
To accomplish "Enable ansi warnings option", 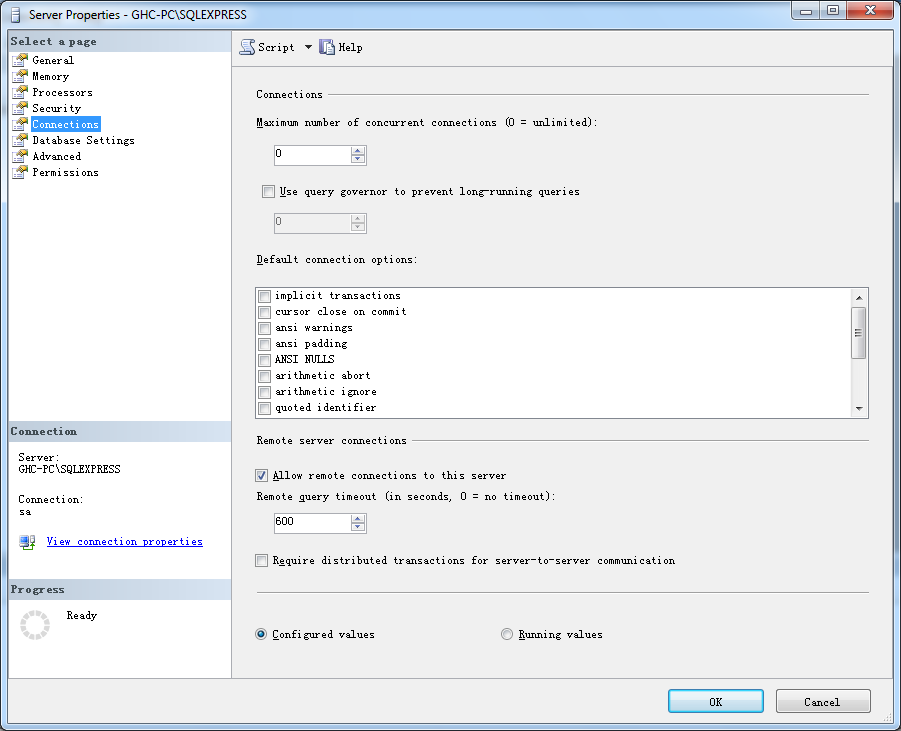I will coord(264,328).
